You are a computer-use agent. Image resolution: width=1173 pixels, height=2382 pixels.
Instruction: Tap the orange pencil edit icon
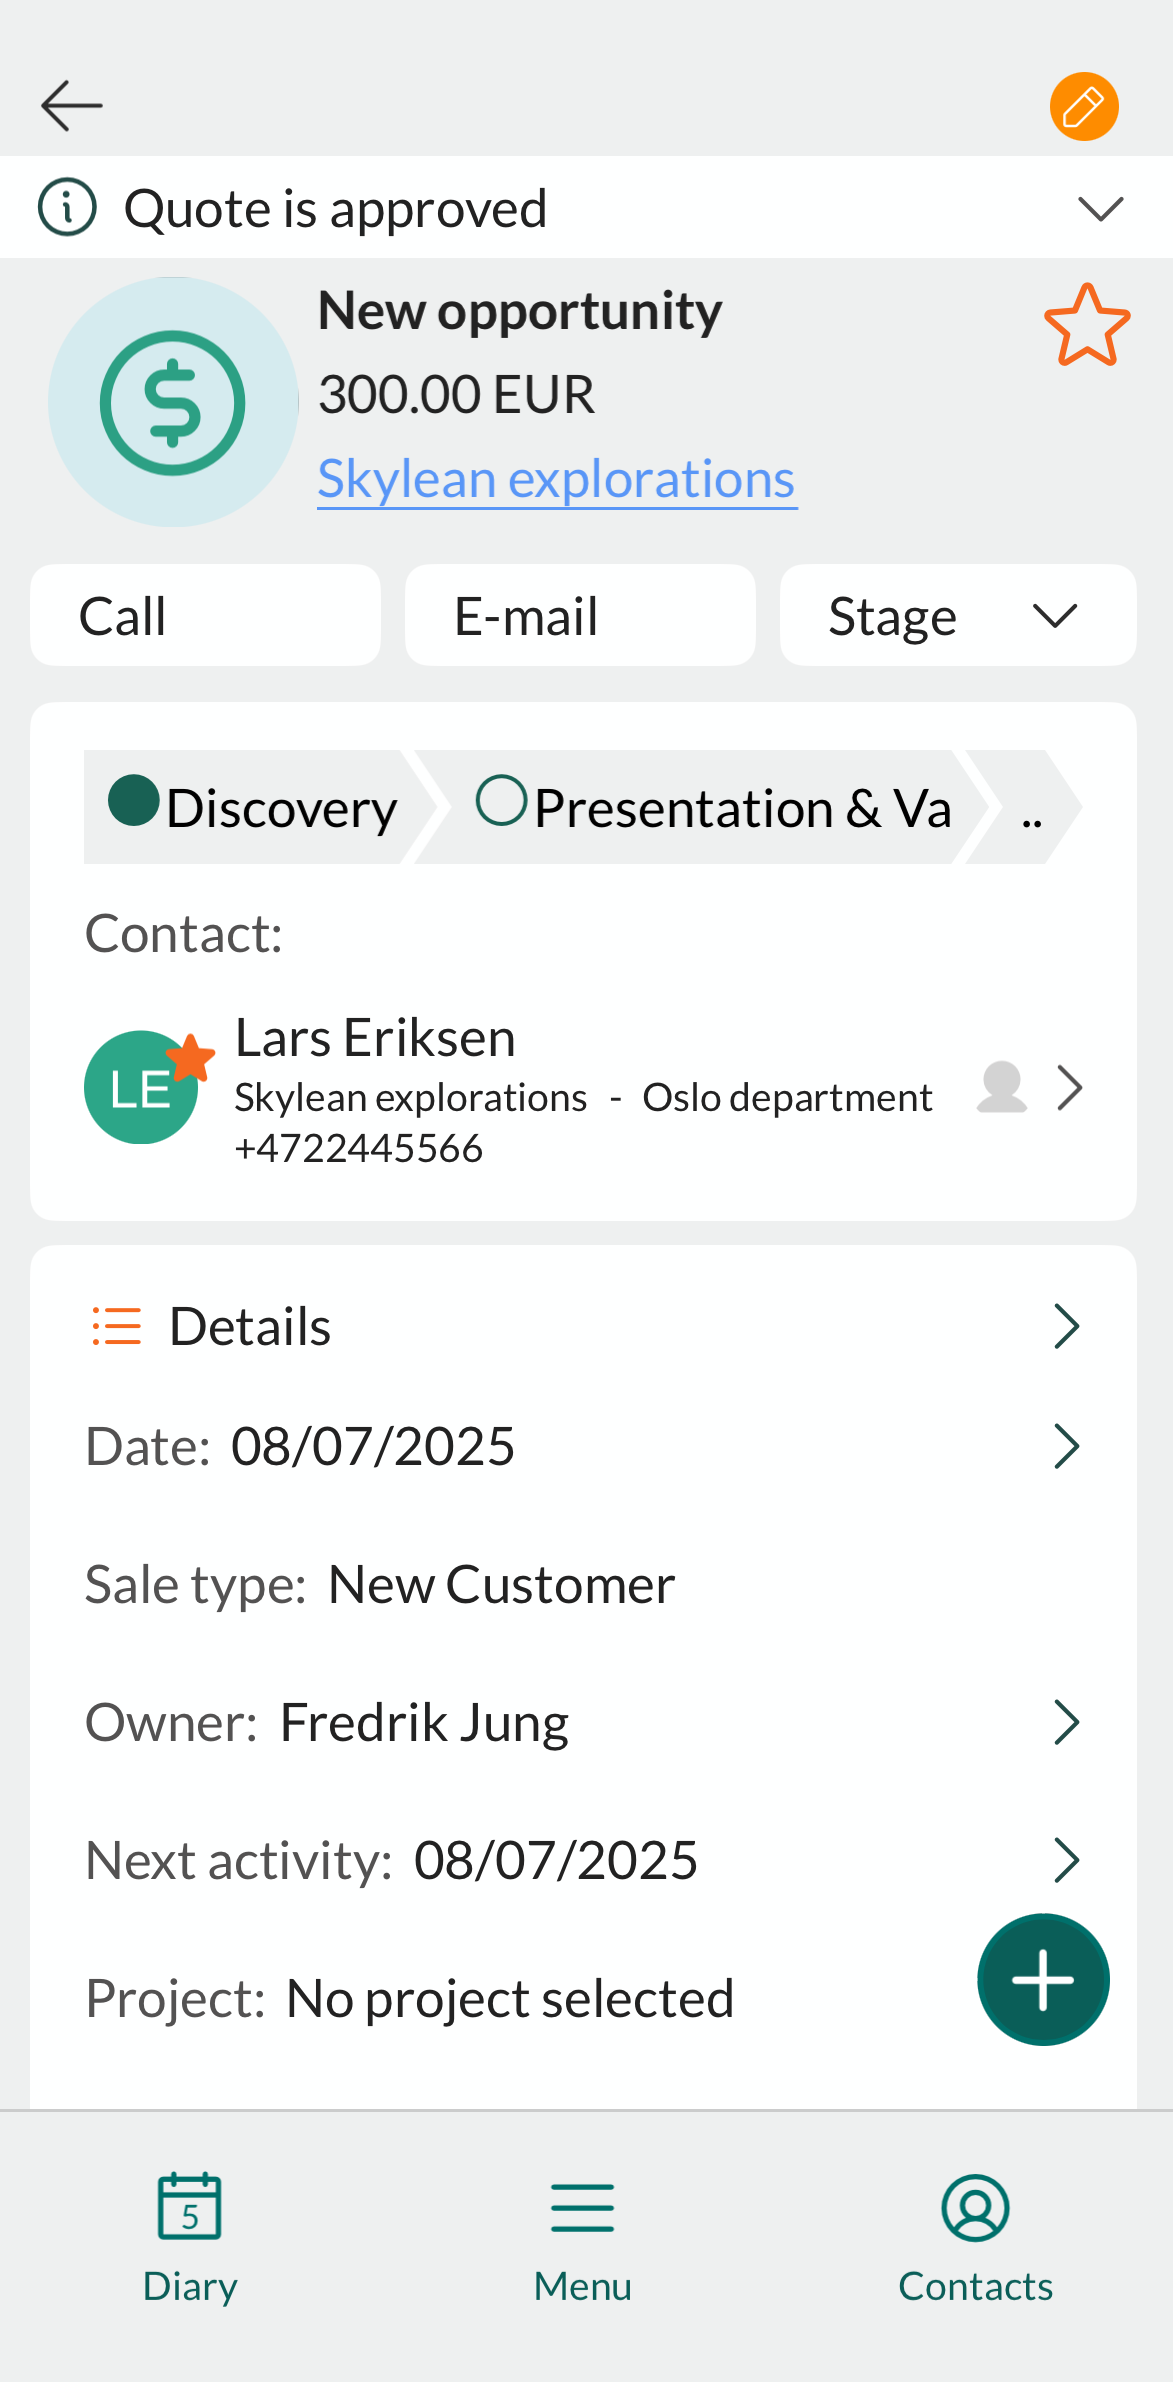[1084, 106]
